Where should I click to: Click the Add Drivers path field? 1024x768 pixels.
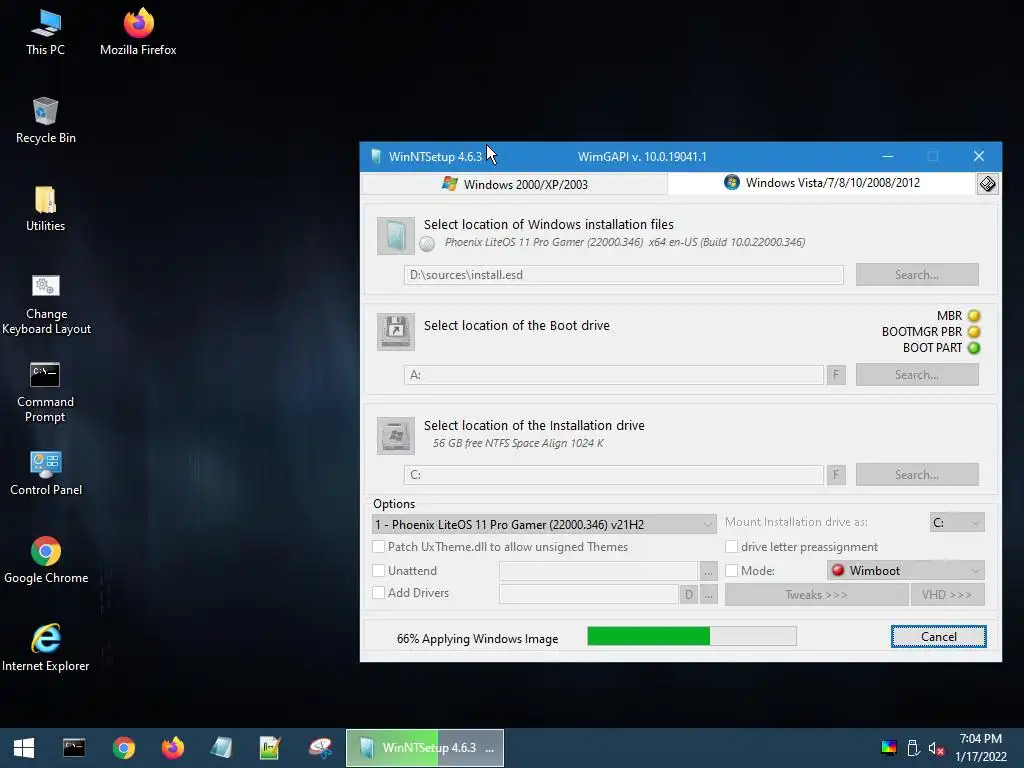(x=588, y=594)
